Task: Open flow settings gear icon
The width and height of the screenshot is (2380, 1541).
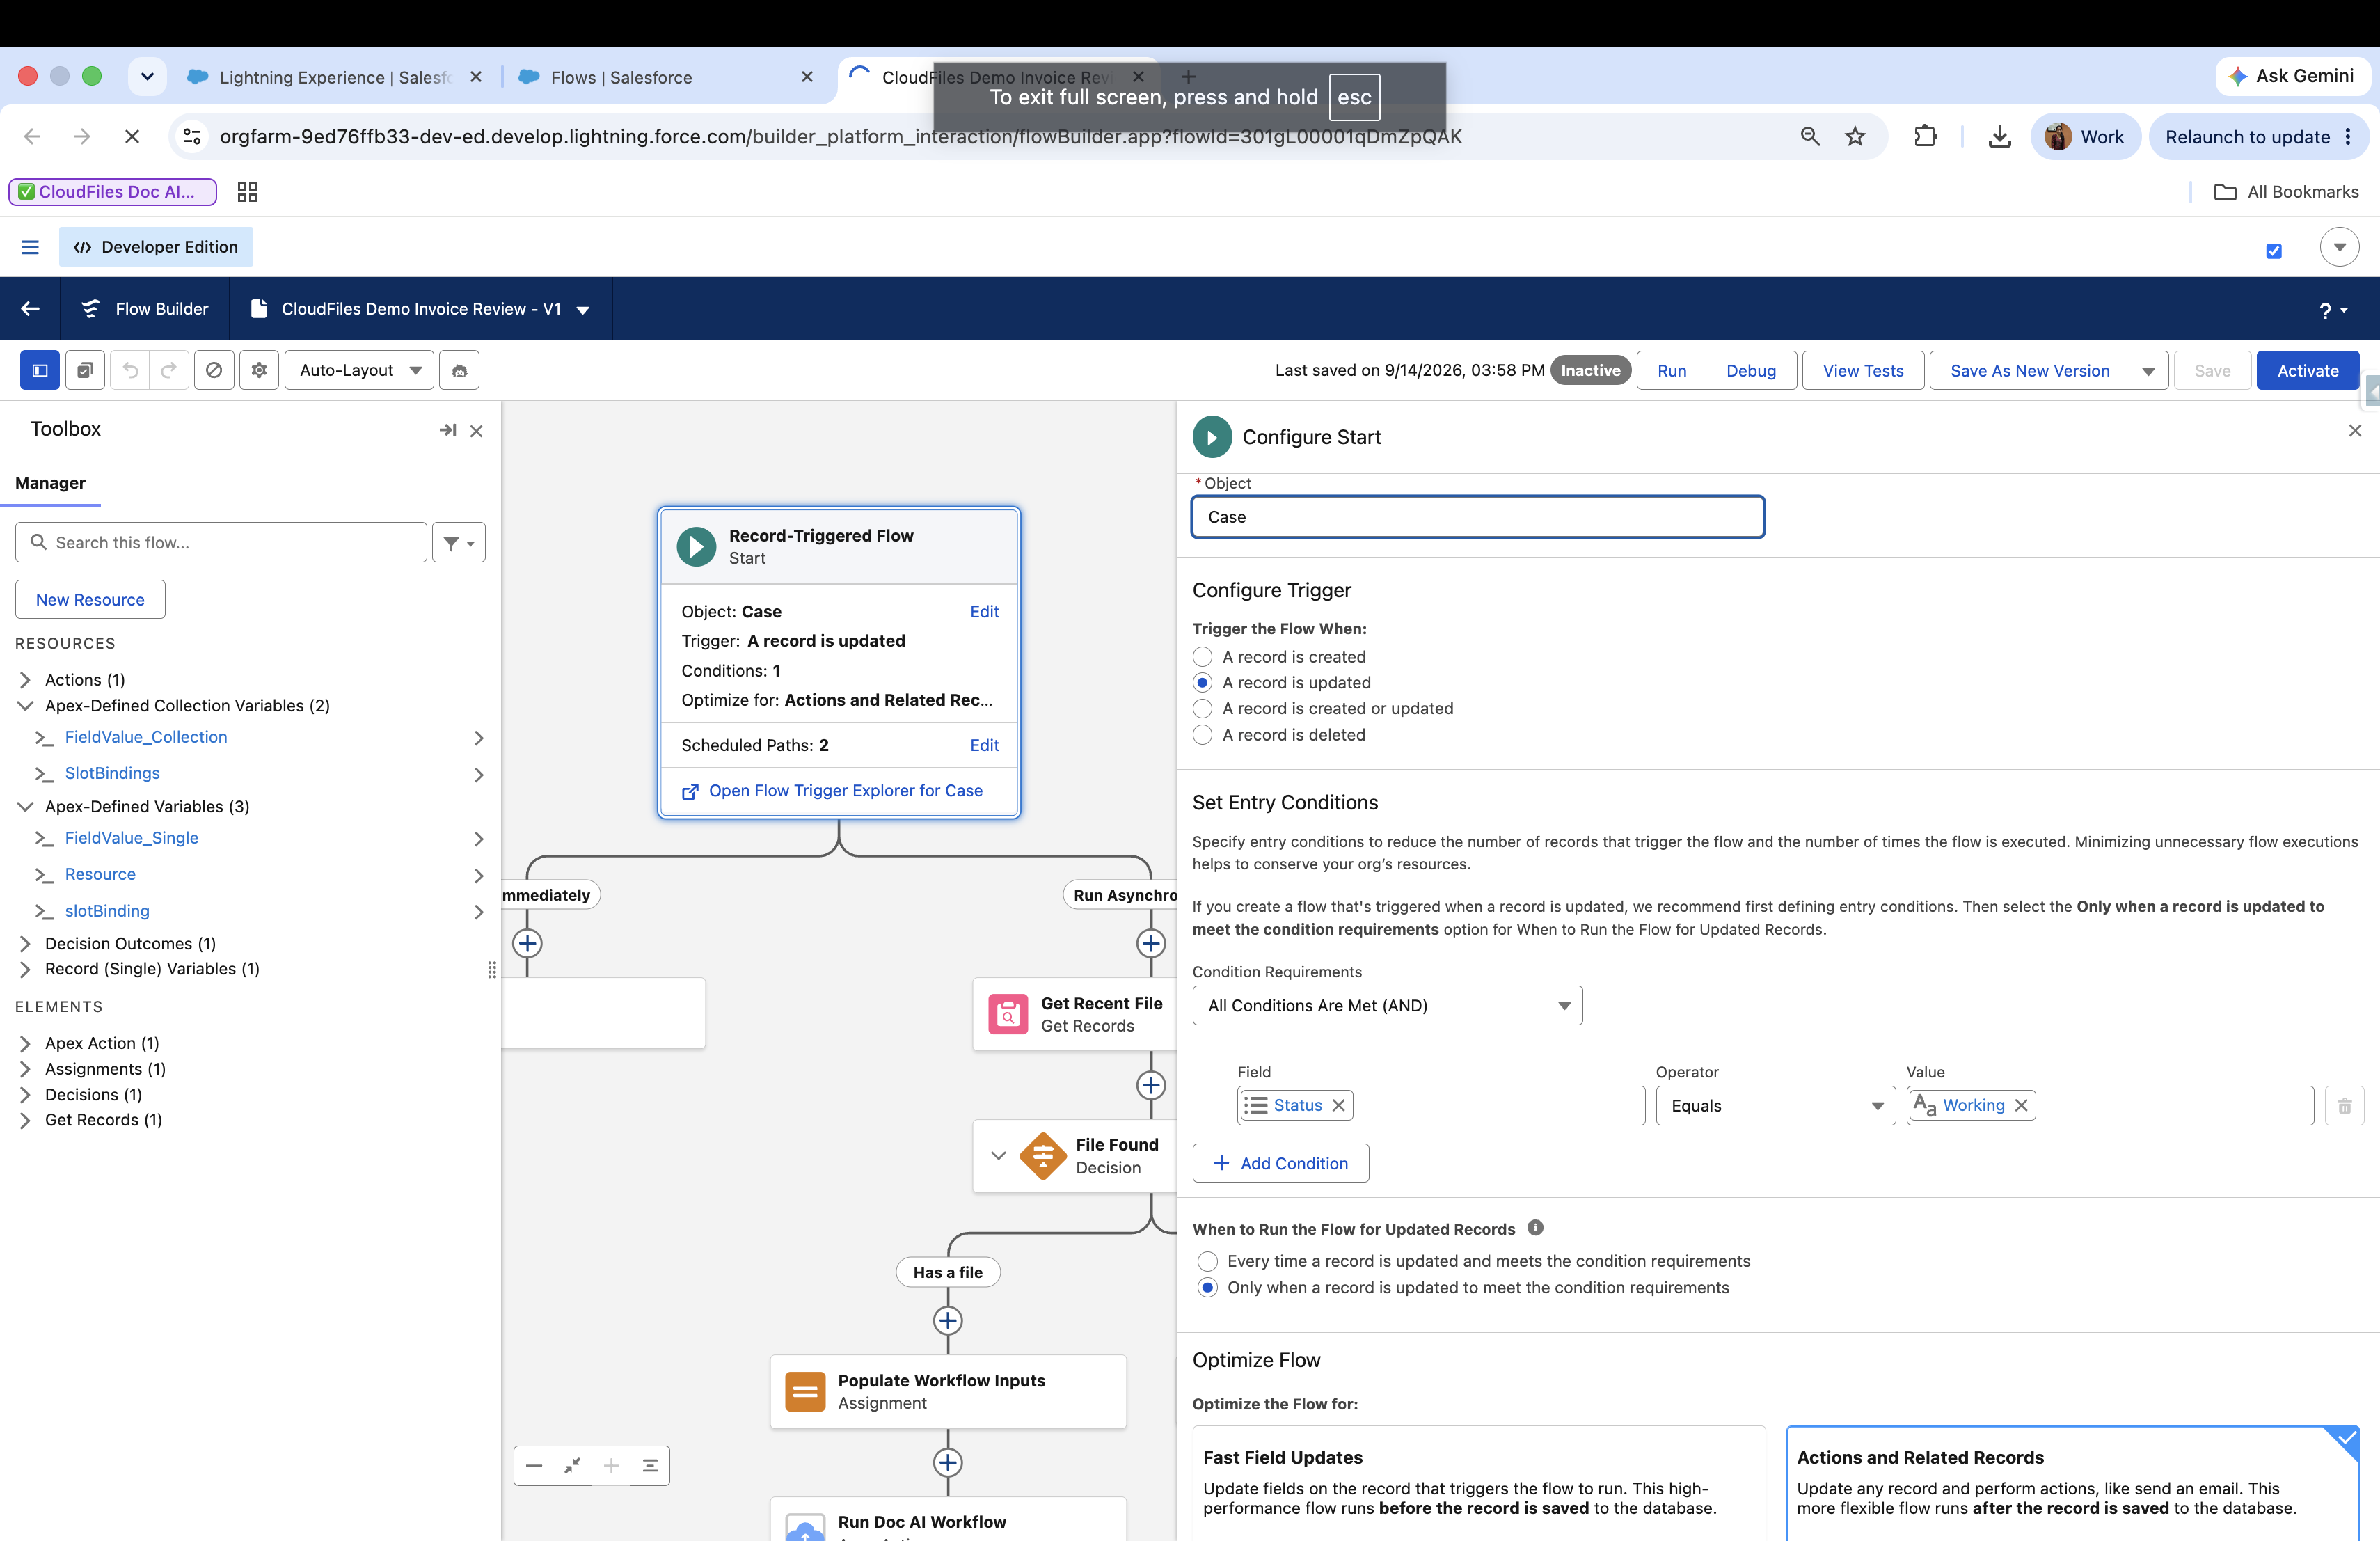Action: [259, 370]
